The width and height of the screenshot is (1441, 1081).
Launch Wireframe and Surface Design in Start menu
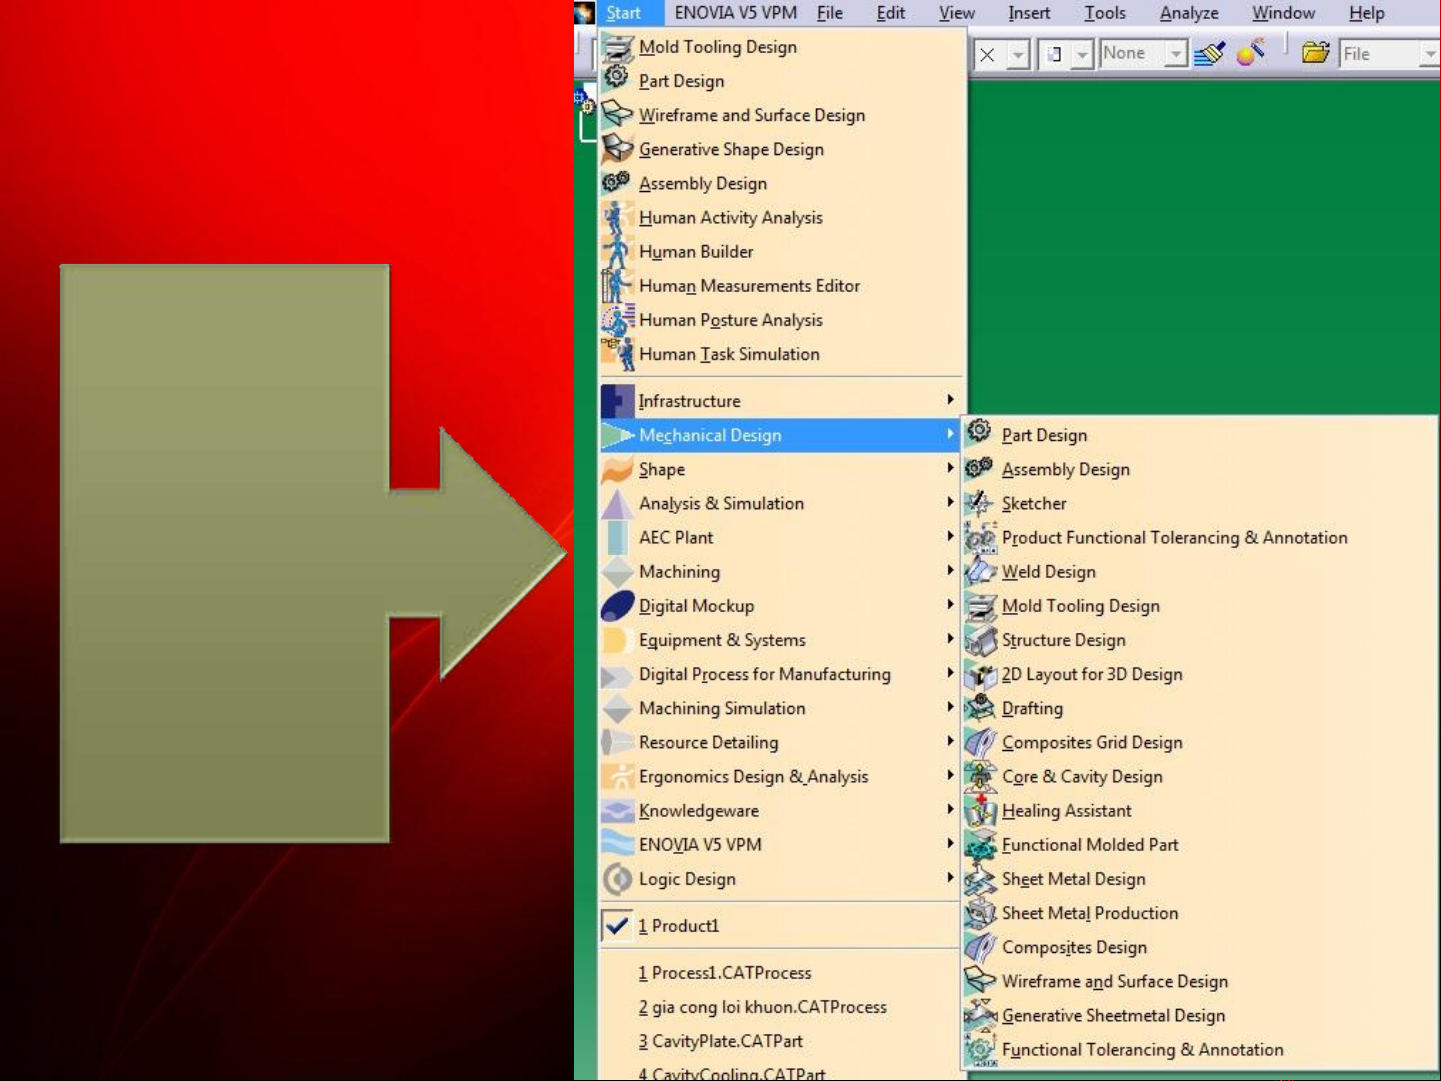(782, 115)
